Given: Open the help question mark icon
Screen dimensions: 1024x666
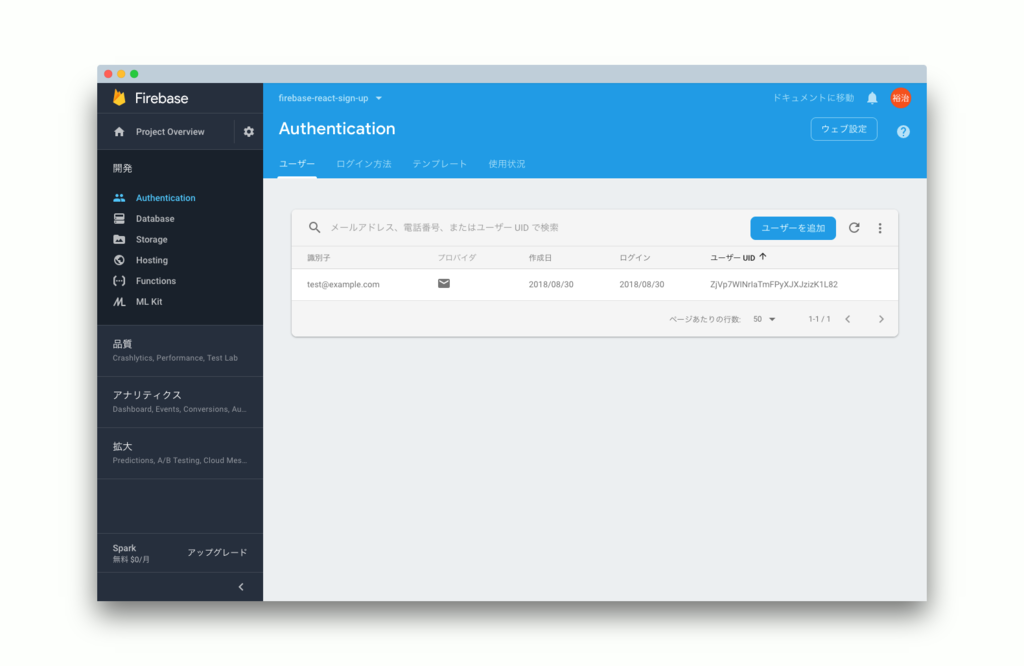Looking at the screenshot, I should click(903, 132).
